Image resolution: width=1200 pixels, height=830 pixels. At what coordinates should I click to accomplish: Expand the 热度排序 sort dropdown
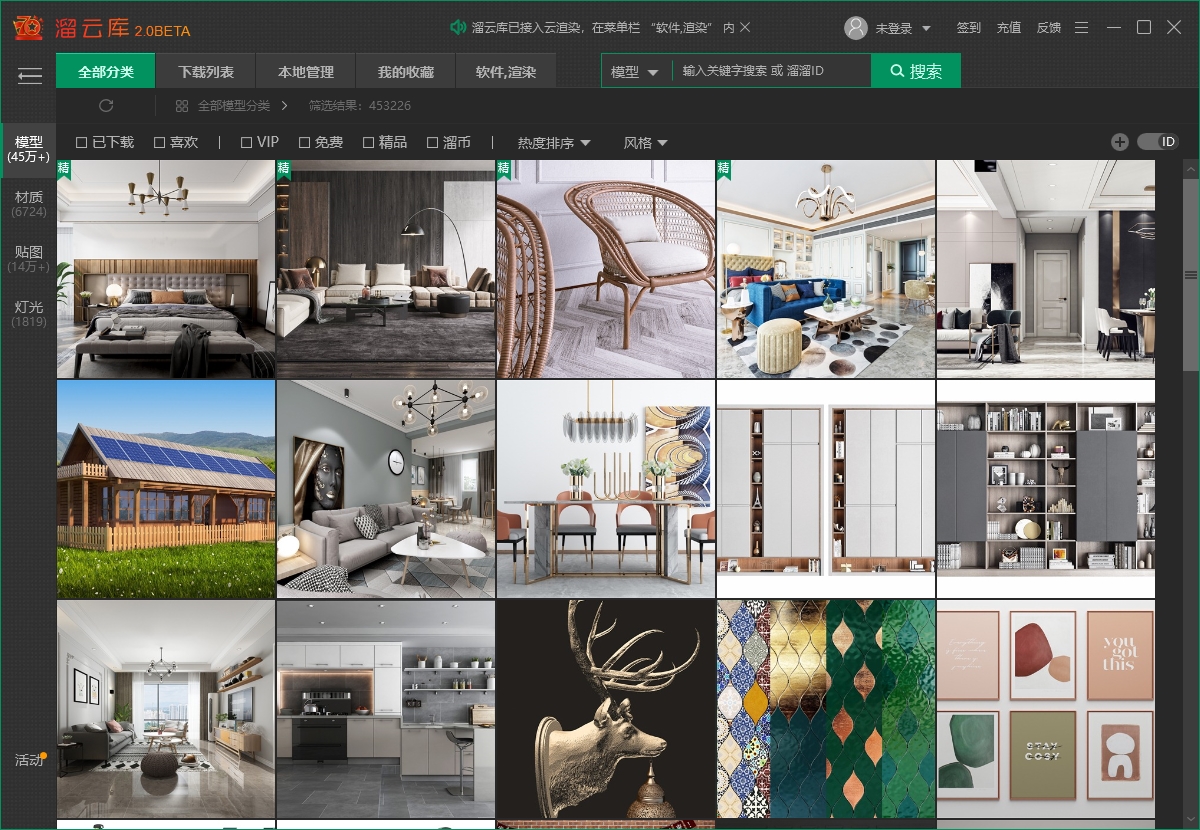click(553, 143)
